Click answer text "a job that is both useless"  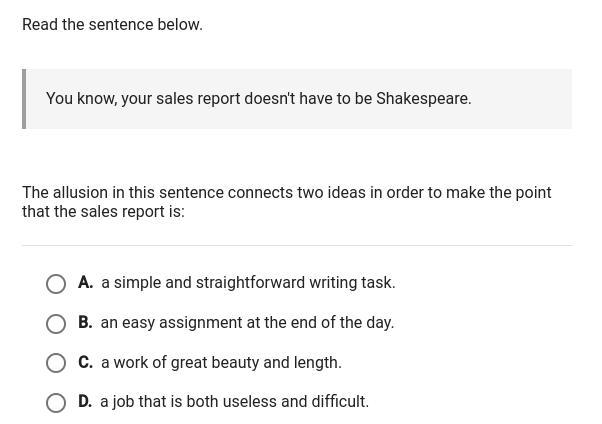tap(234, 402)
